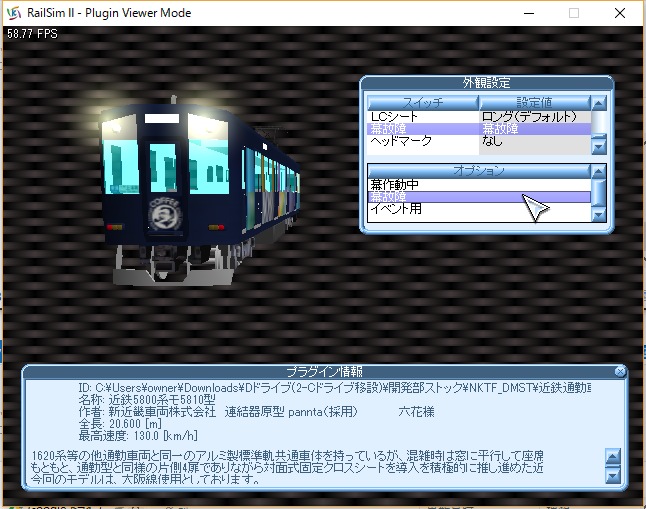646x509 pixels.
Task: Click the 外観設定 panel title bar
Action: tap(487, 83)
